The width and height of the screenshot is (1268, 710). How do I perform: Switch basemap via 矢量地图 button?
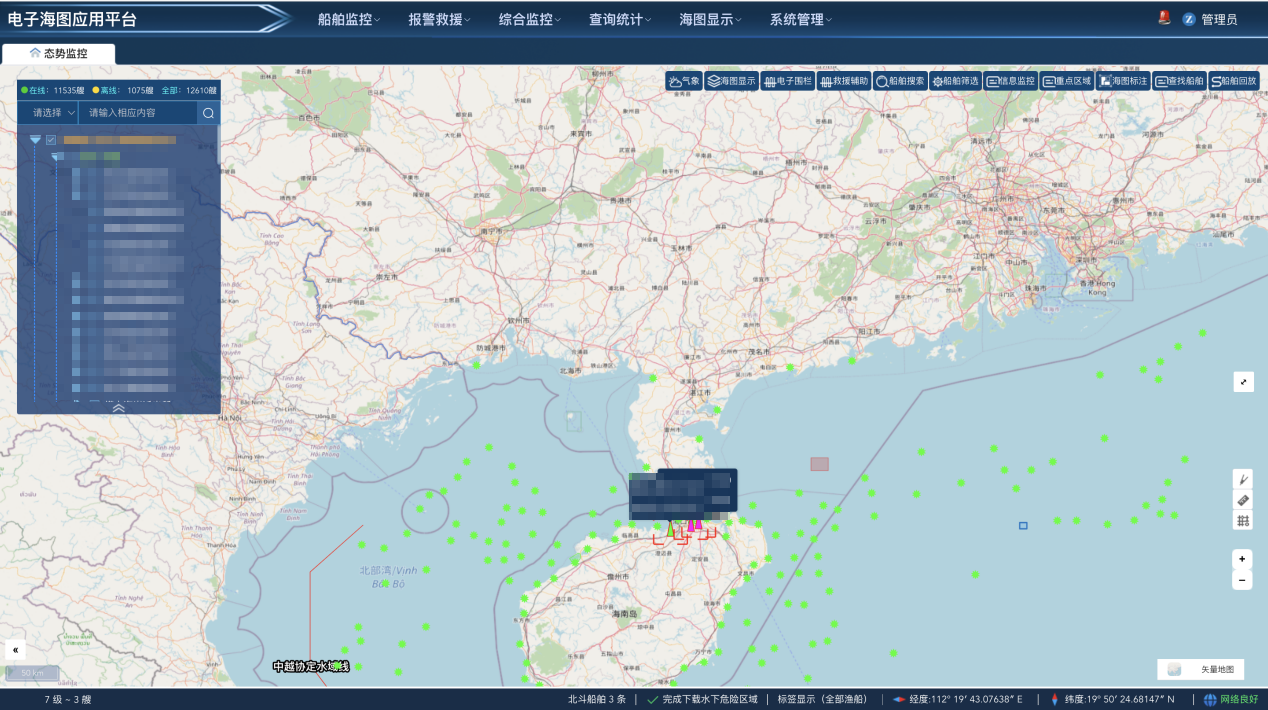pyautogui.click(x=1200, y=669)
